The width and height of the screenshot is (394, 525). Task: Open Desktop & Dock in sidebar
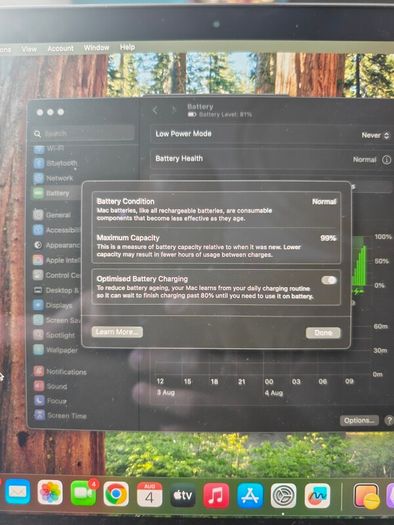click(x=56, y=290)
